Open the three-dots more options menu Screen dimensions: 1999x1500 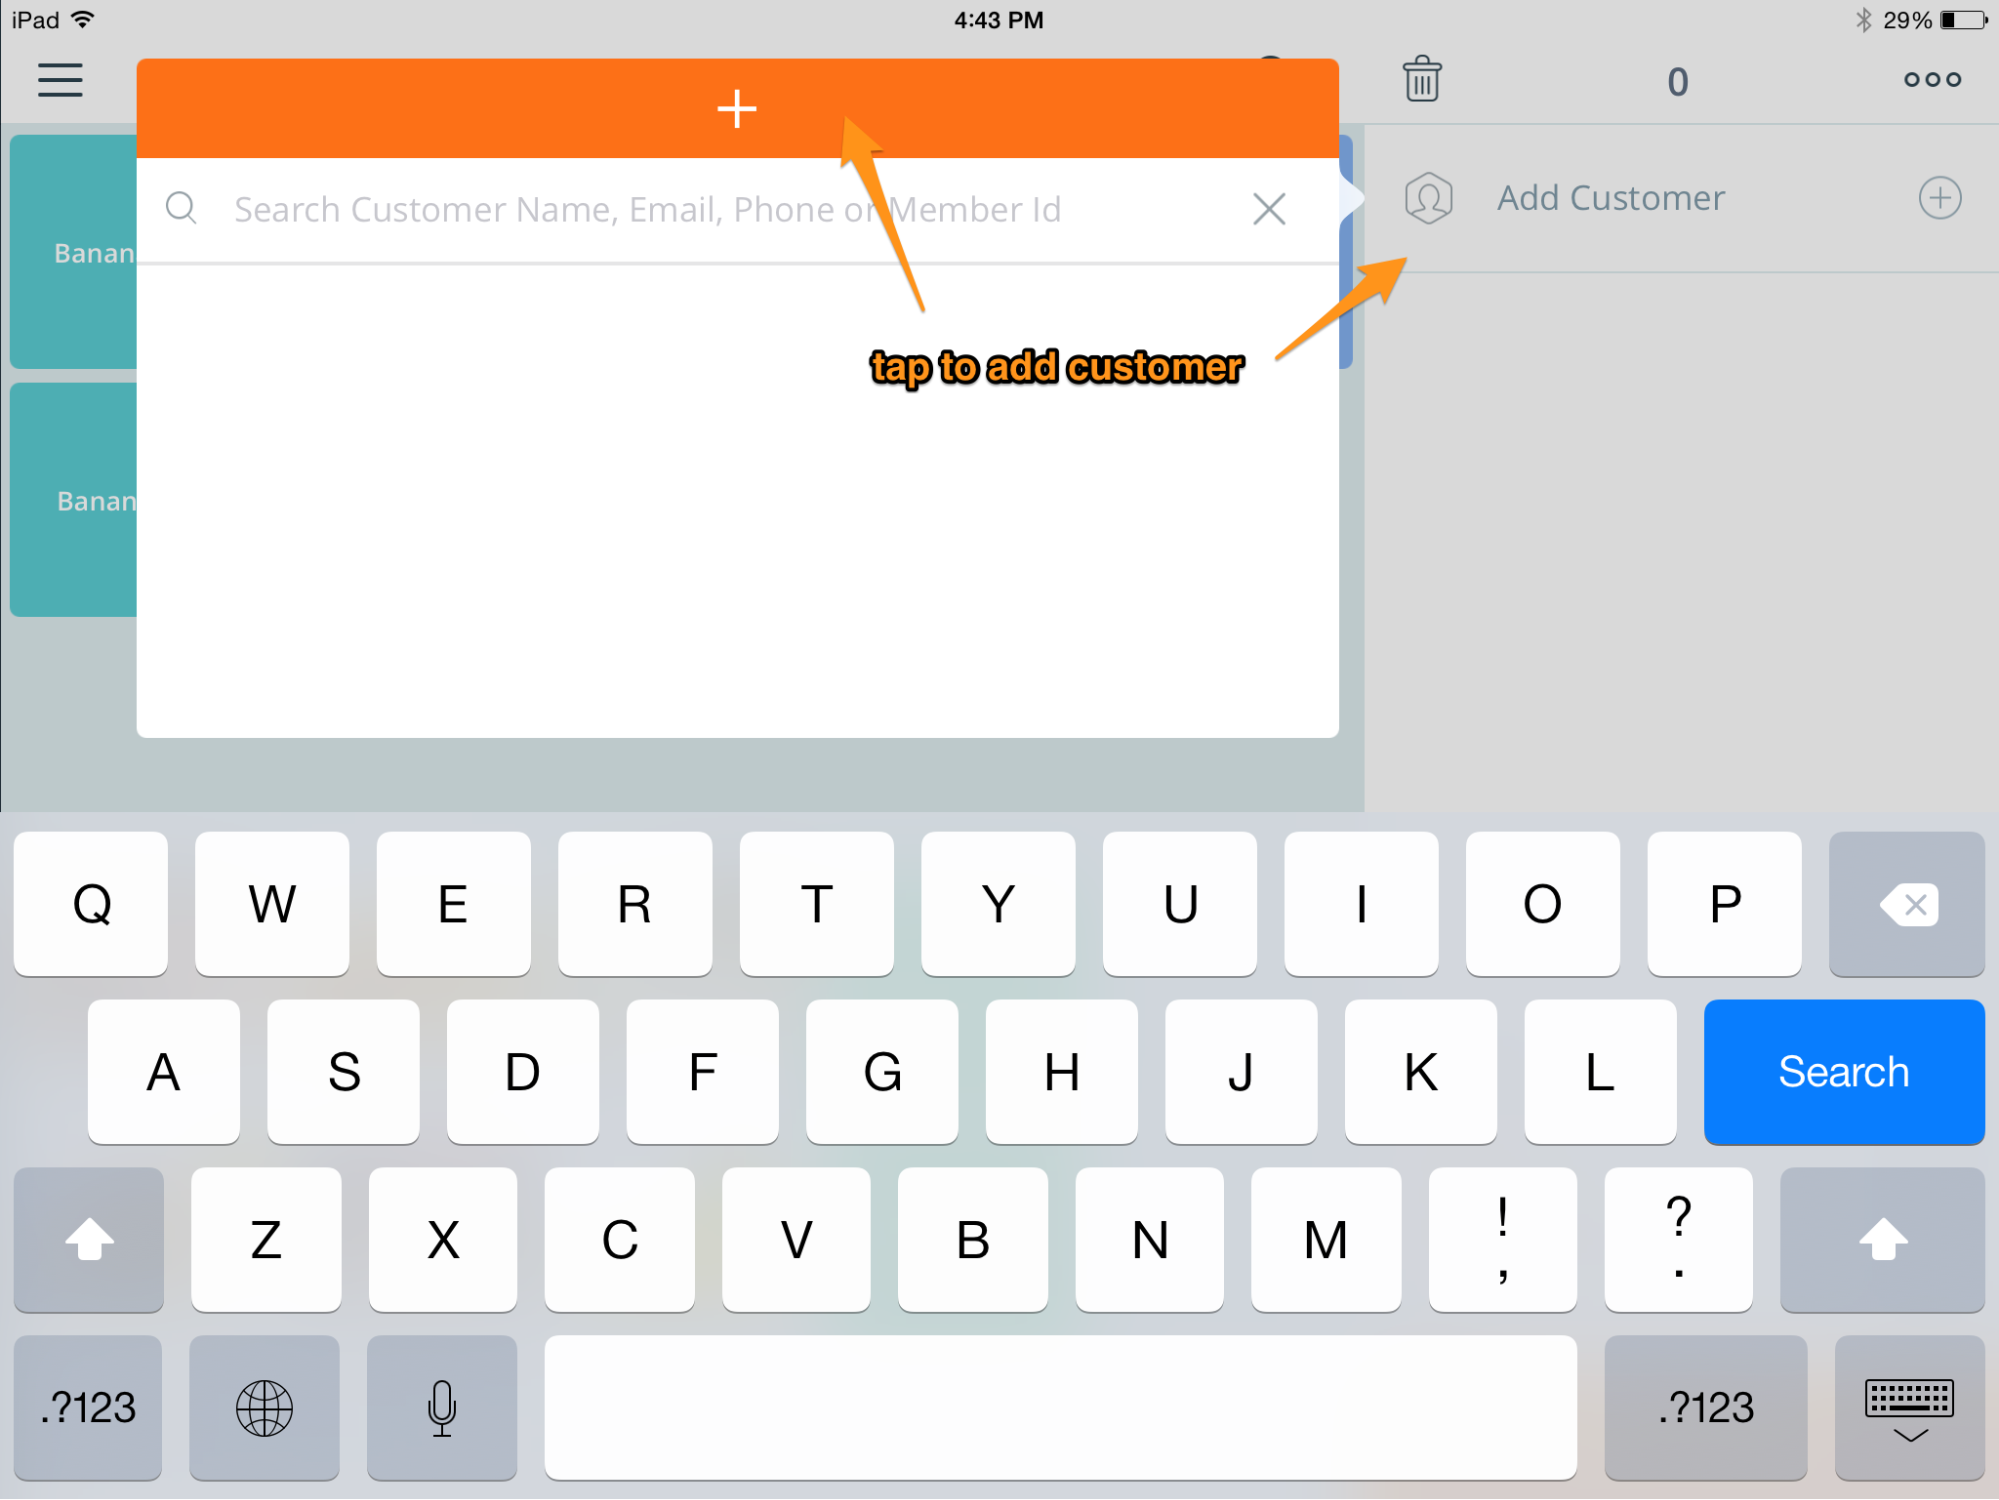coord(1932,80)
